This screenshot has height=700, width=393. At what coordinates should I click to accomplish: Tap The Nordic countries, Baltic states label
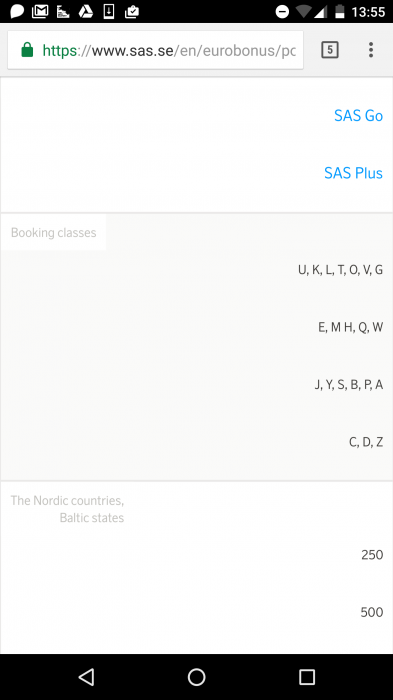point(67,509)
